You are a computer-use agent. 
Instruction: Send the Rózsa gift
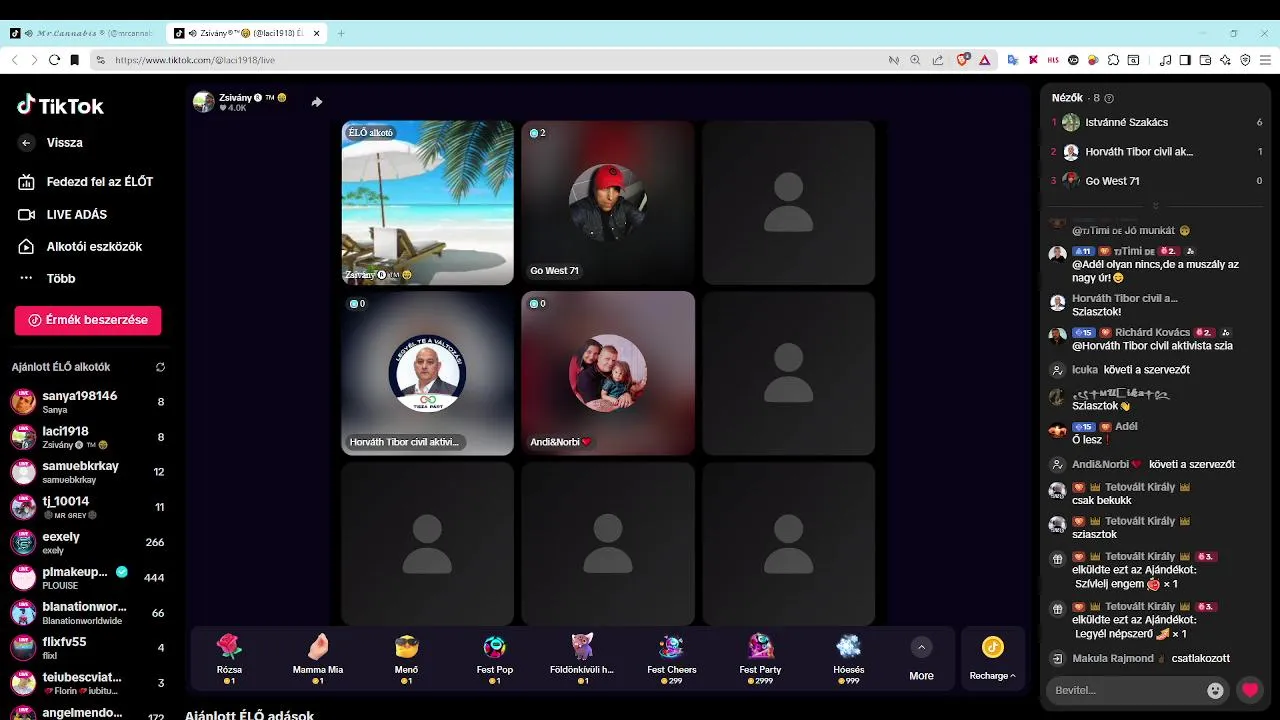tap(229, 657)
